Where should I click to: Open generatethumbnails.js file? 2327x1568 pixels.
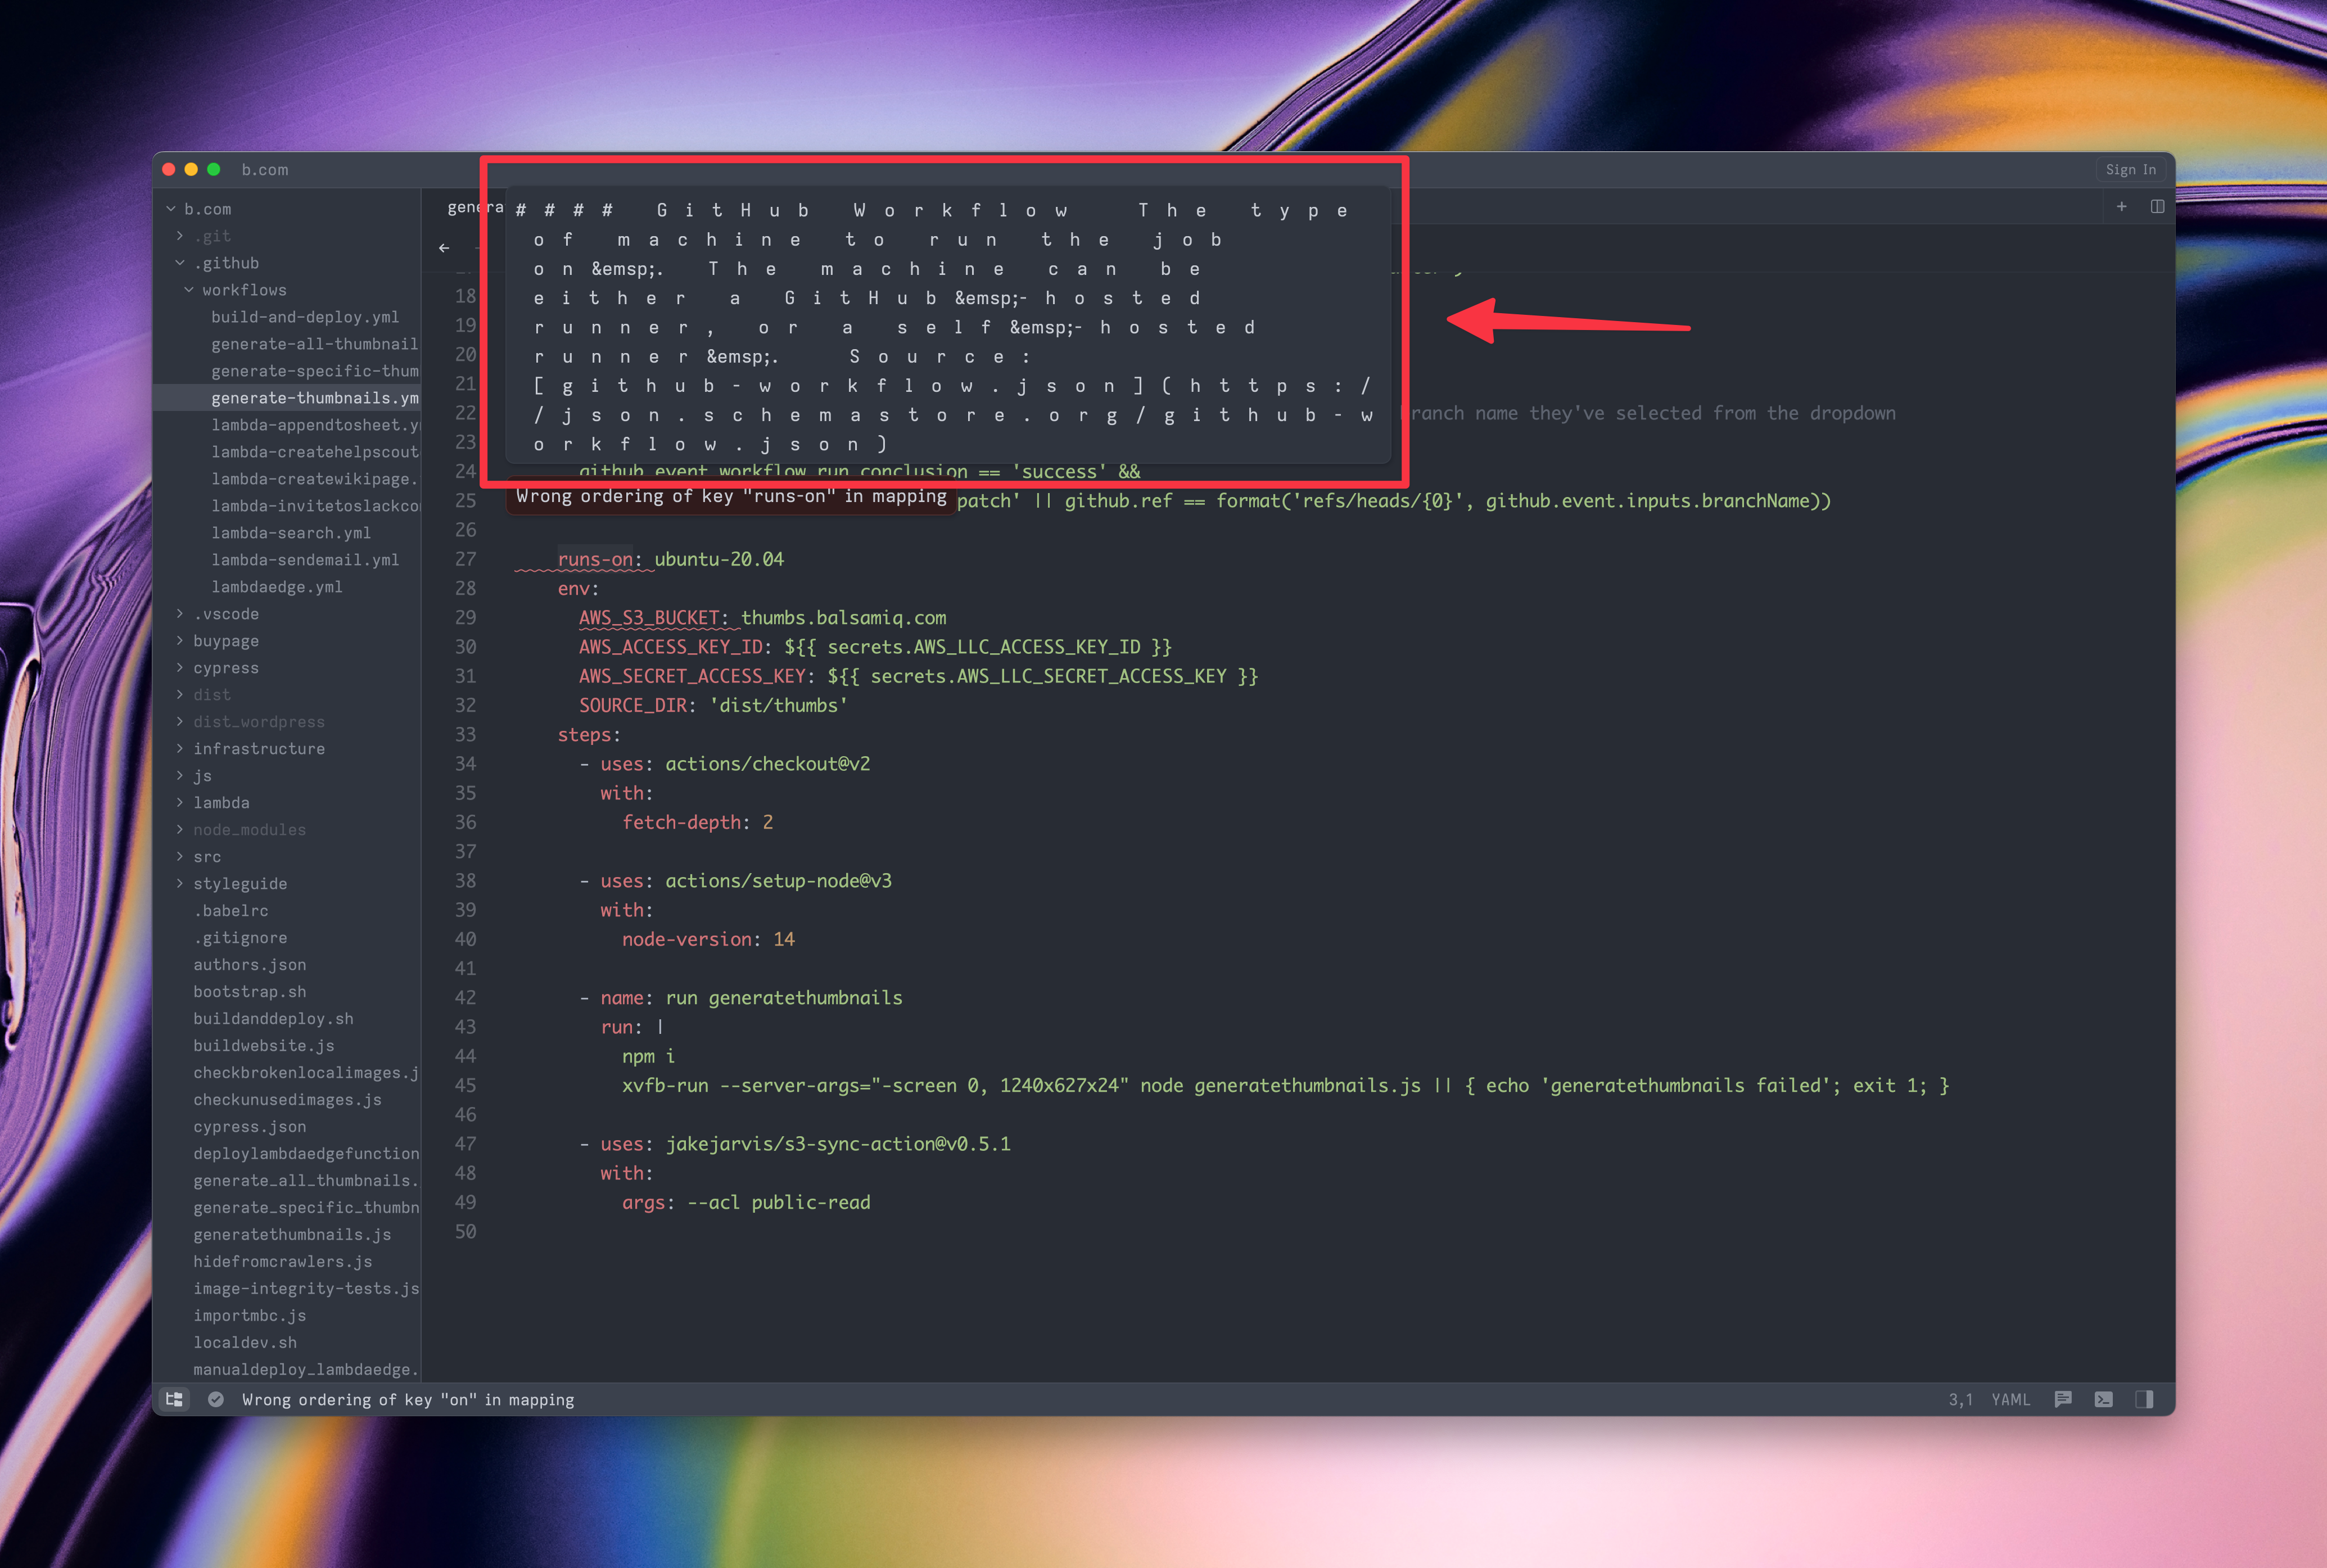(x=292, y=1235)
